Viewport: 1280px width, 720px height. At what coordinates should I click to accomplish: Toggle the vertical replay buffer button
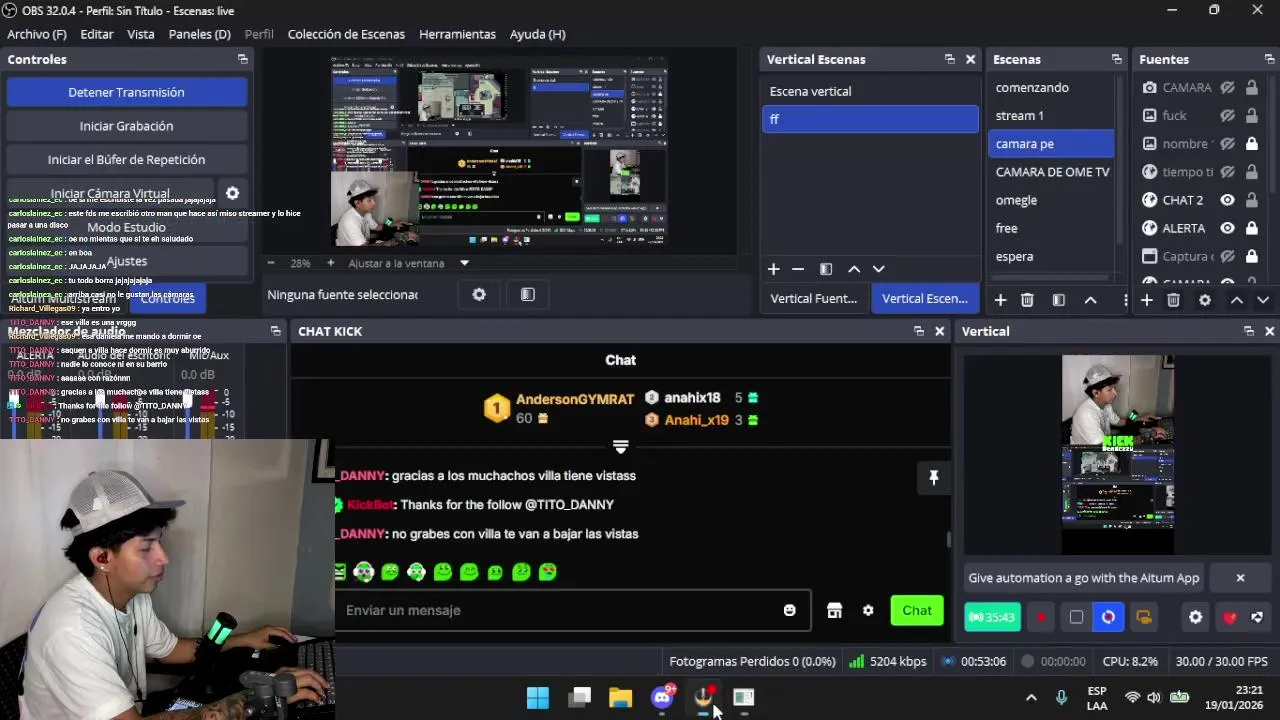tap(1109, 617)
